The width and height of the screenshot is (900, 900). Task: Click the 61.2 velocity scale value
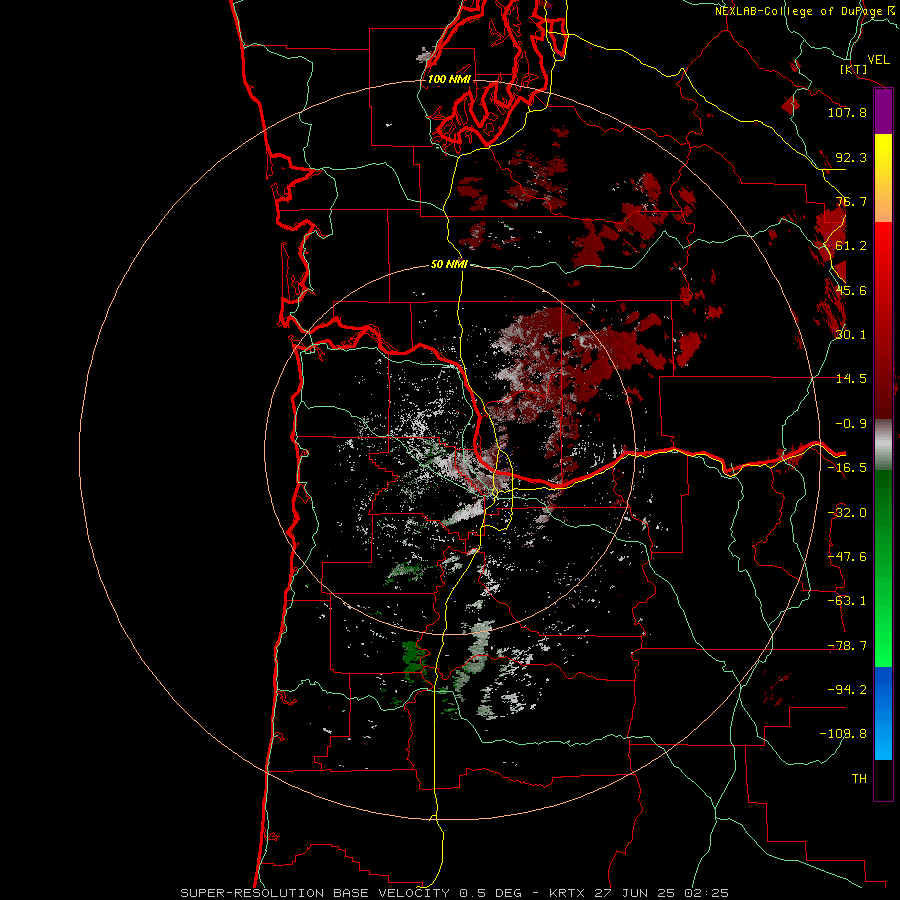click(x=851, y=246)
